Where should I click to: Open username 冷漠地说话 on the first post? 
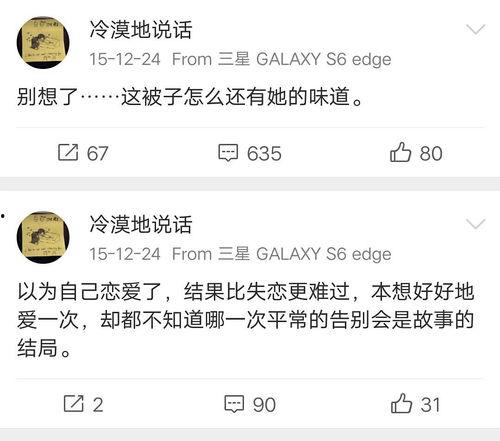[x=141, y=30]
